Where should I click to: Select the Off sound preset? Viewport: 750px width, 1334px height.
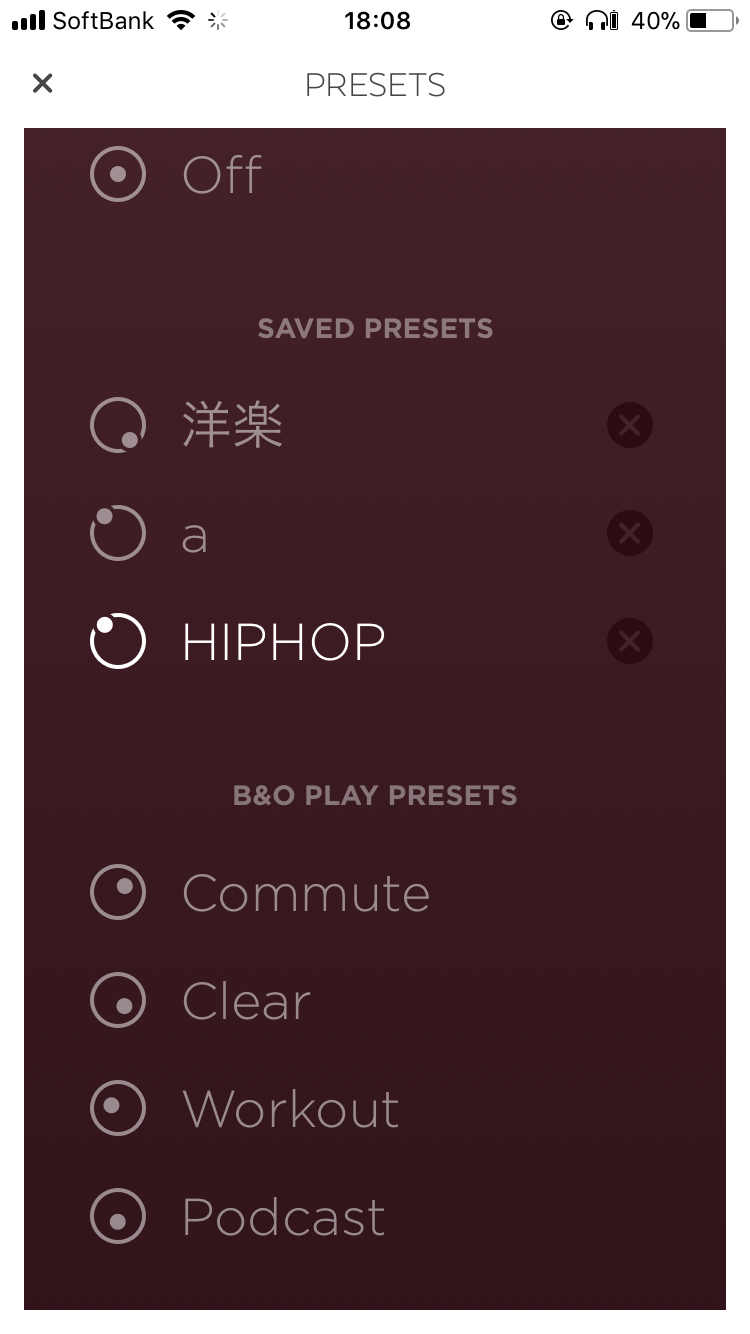point(222,175)
